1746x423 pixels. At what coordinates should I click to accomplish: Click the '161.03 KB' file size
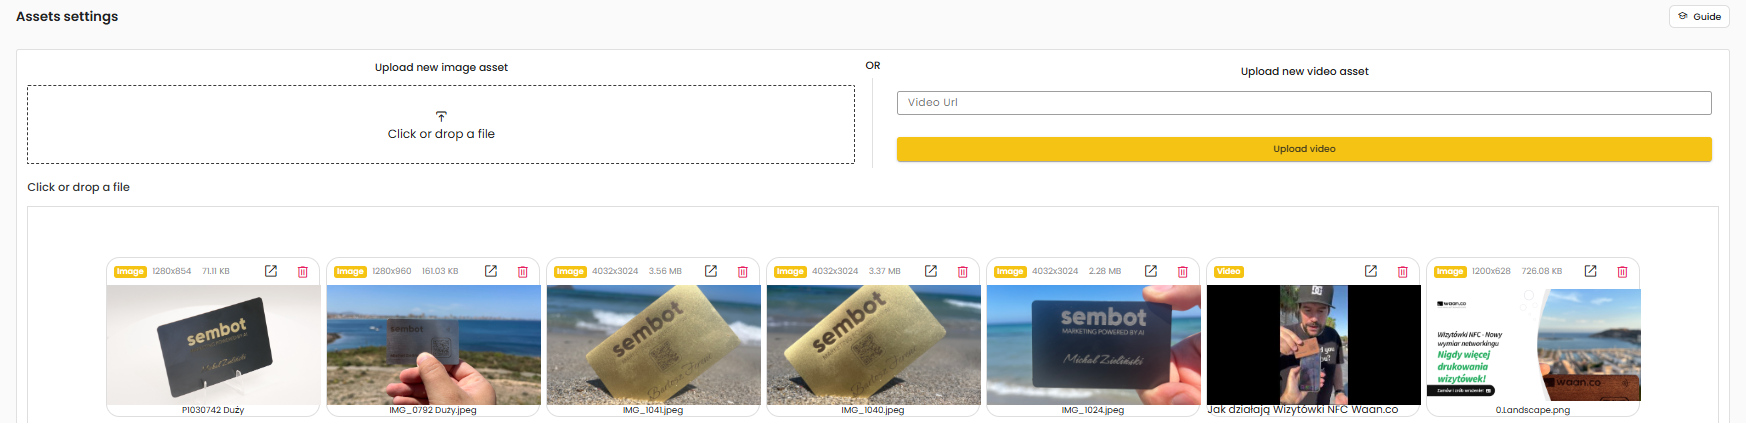[440, 271]
